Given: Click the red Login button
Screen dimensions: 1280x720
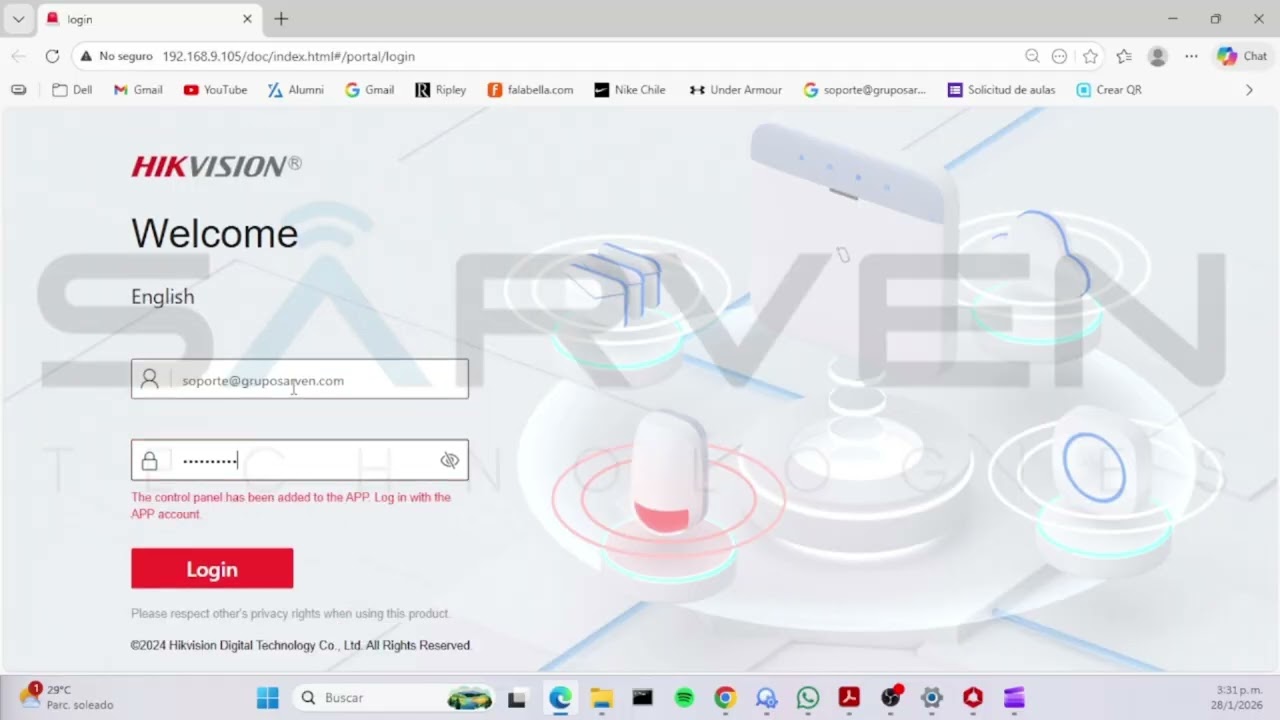Looking at the screenshot, I should (212, 568).
